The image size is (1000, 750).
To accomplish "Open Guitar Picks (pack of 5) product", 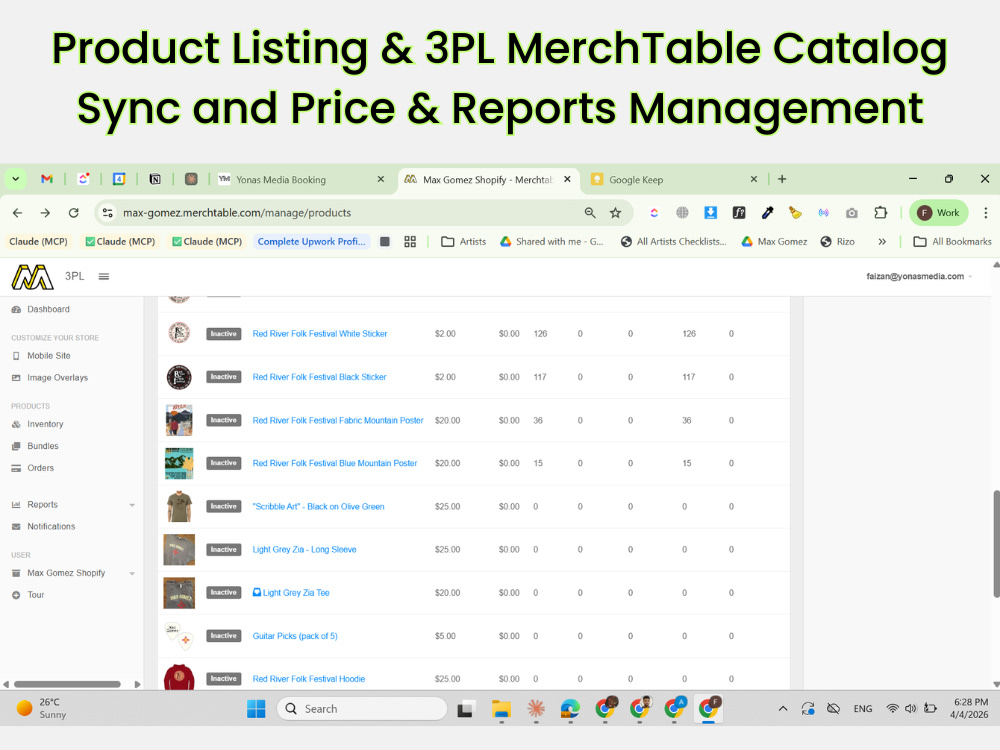I will (x=295, y=636).
